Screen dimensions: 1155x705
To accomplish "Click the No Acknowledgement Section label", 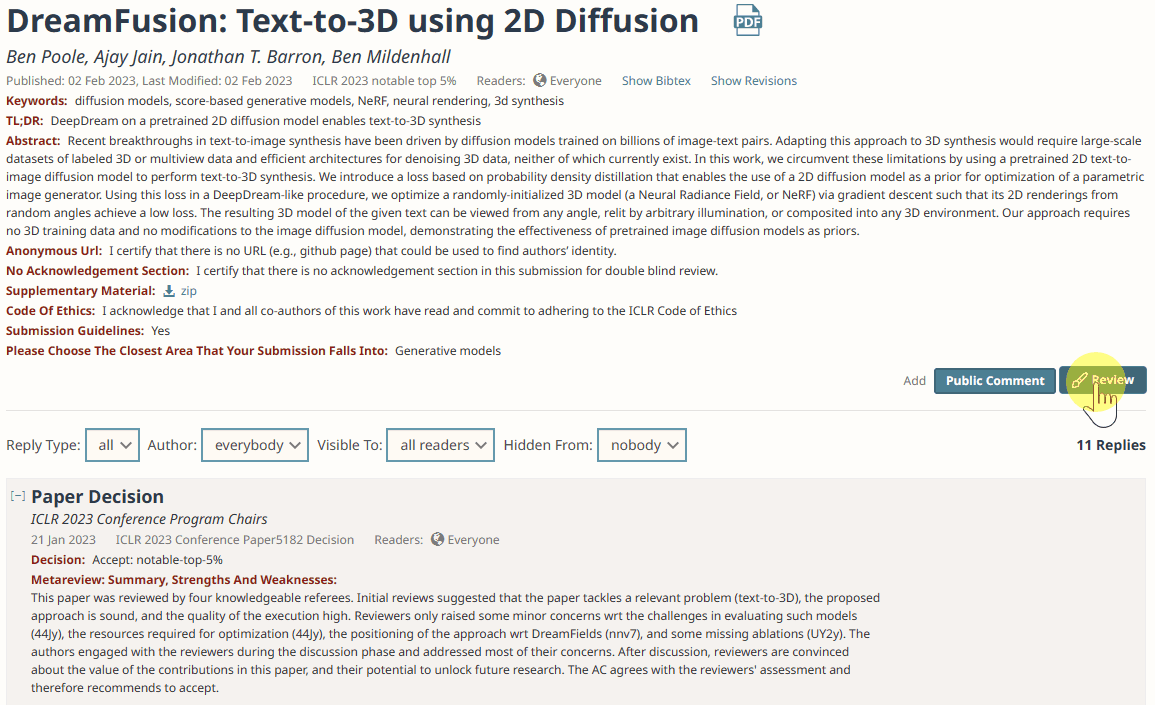I will (97, 271).
